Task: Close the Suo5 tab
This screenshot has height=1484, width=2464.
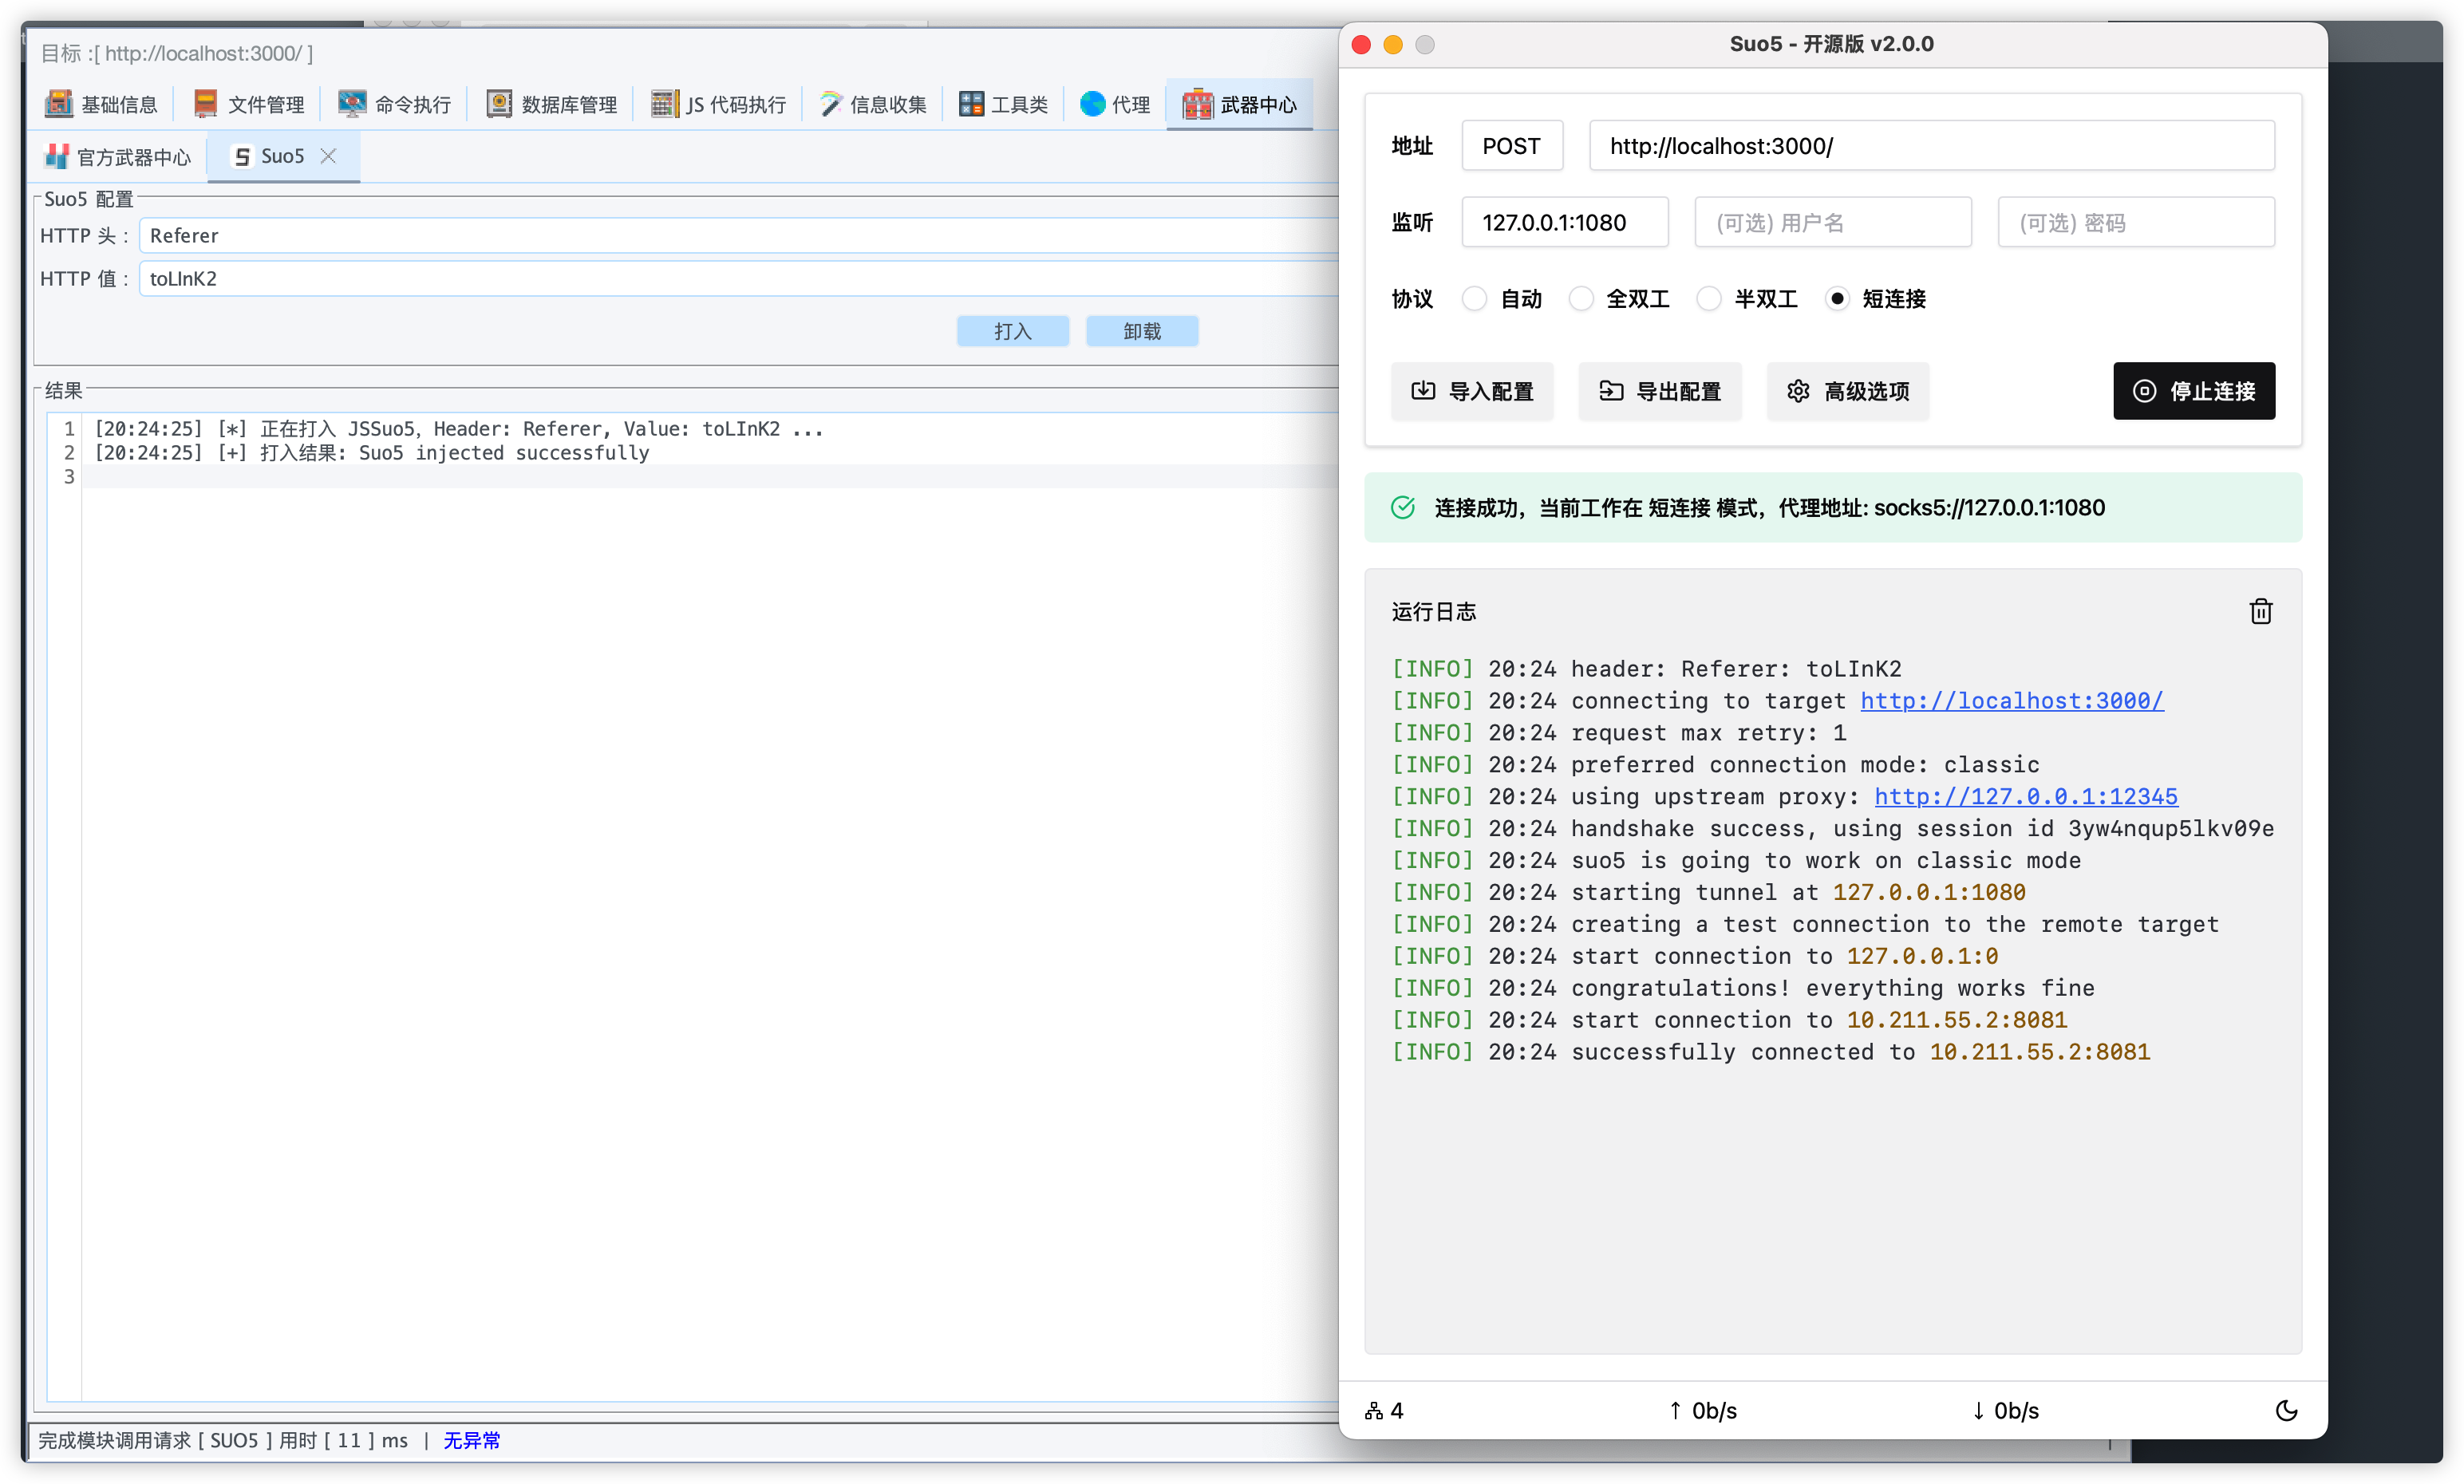Action: 328,156
